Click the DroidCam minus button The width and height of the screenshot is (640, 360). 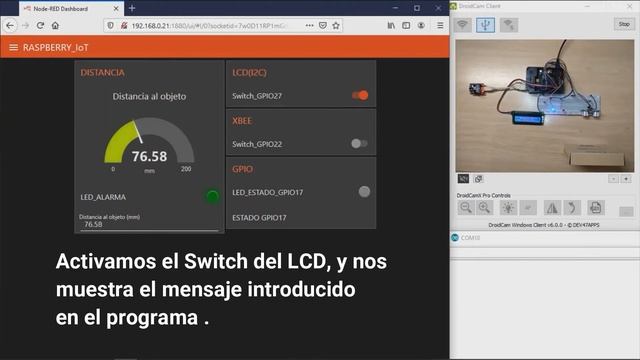(x=613, y=179)
